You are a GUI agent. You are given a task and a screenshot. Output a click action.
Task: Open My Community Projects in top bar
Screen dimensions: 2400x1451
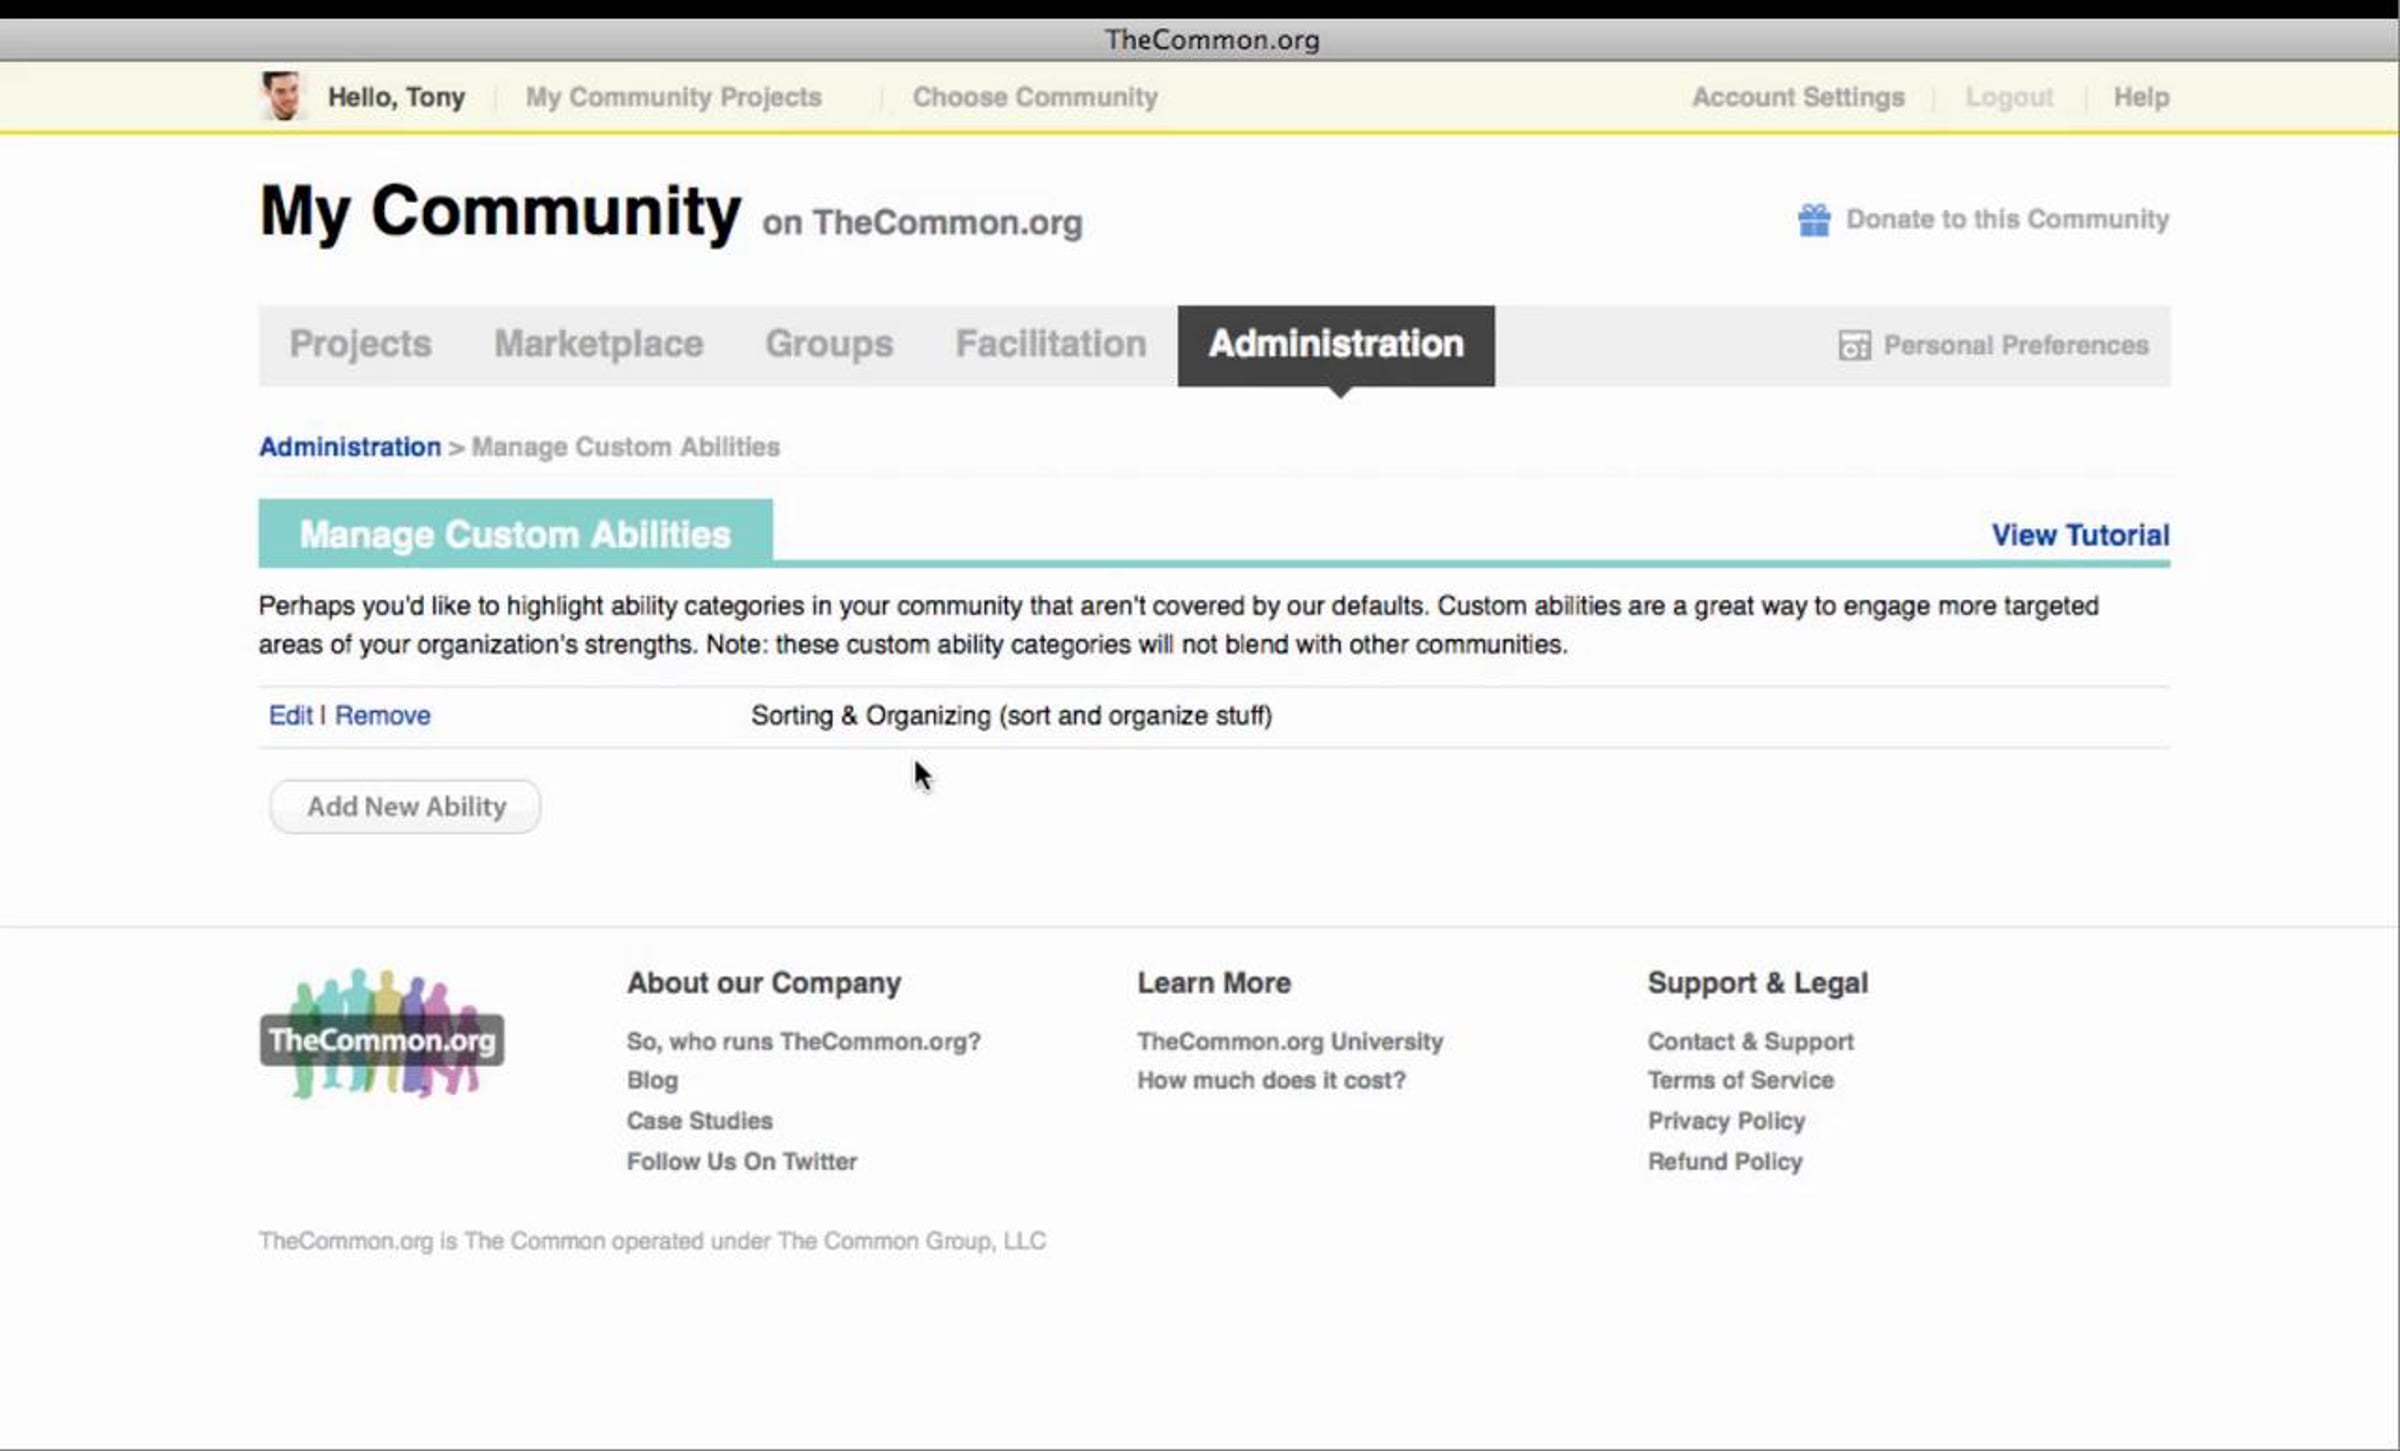coord(673,97)
